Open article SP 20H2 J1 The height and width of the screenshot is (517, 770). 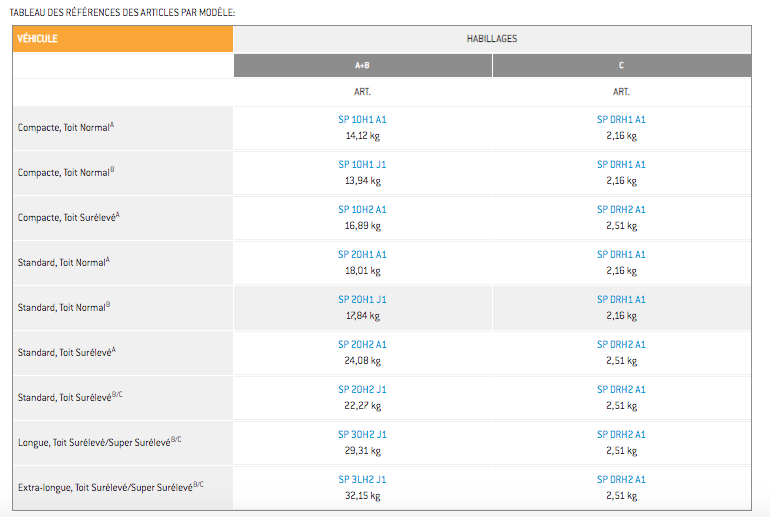click(362, 390)
